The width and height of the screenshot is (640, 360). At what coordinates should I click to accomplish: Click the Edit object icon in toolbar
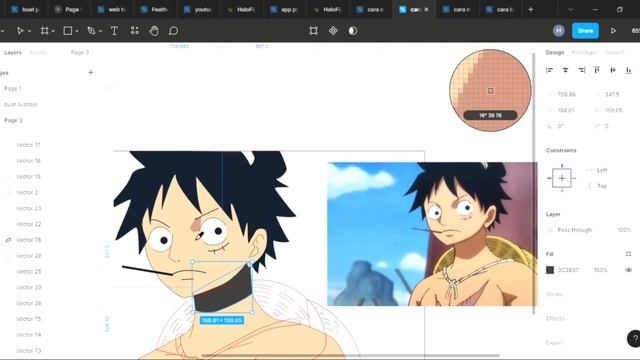(x=313, y=31)
